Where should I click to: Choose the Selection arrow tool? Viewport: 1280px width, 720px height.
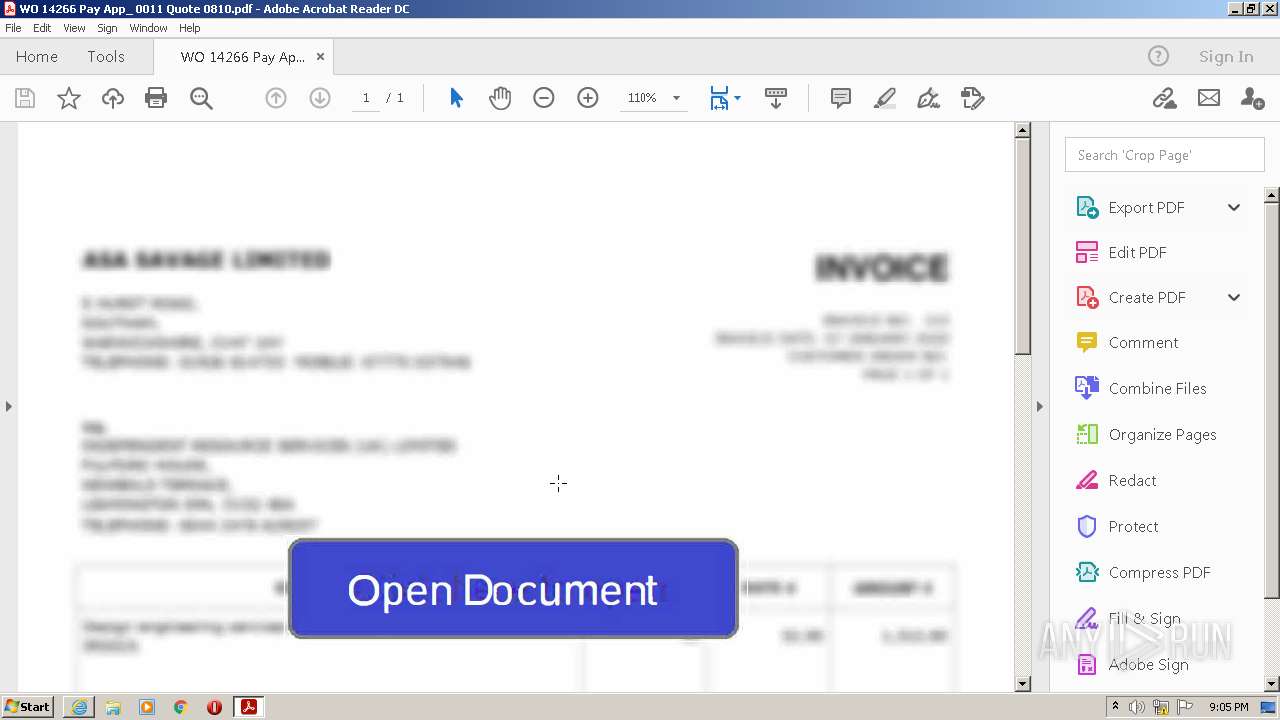pos(457,98)
